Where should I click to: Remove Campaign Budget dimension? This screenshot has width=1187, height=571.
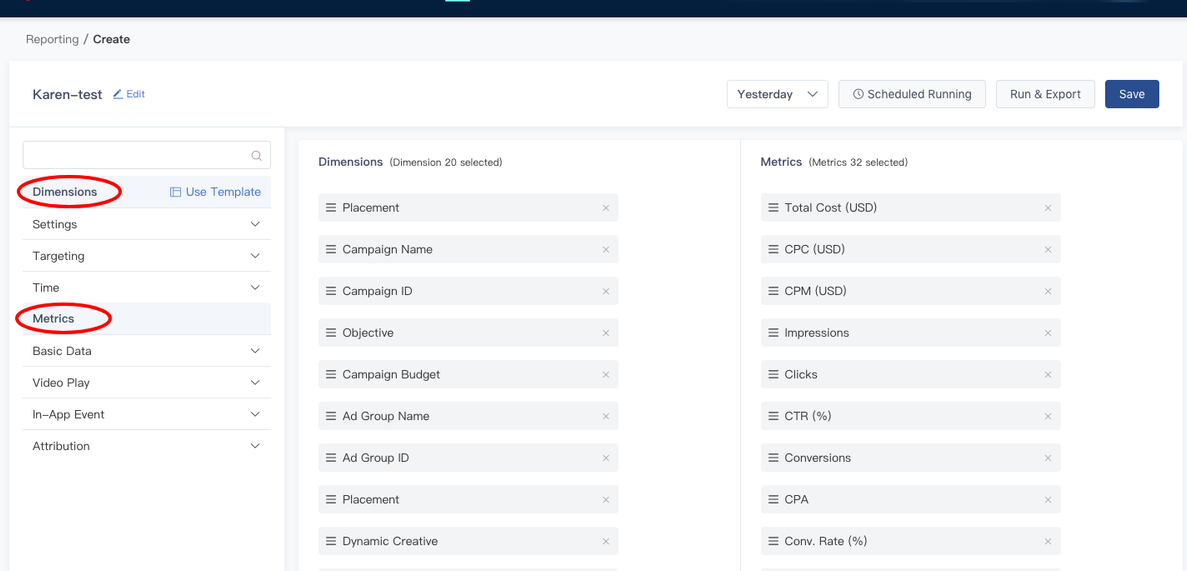click(x=606, y=374)
